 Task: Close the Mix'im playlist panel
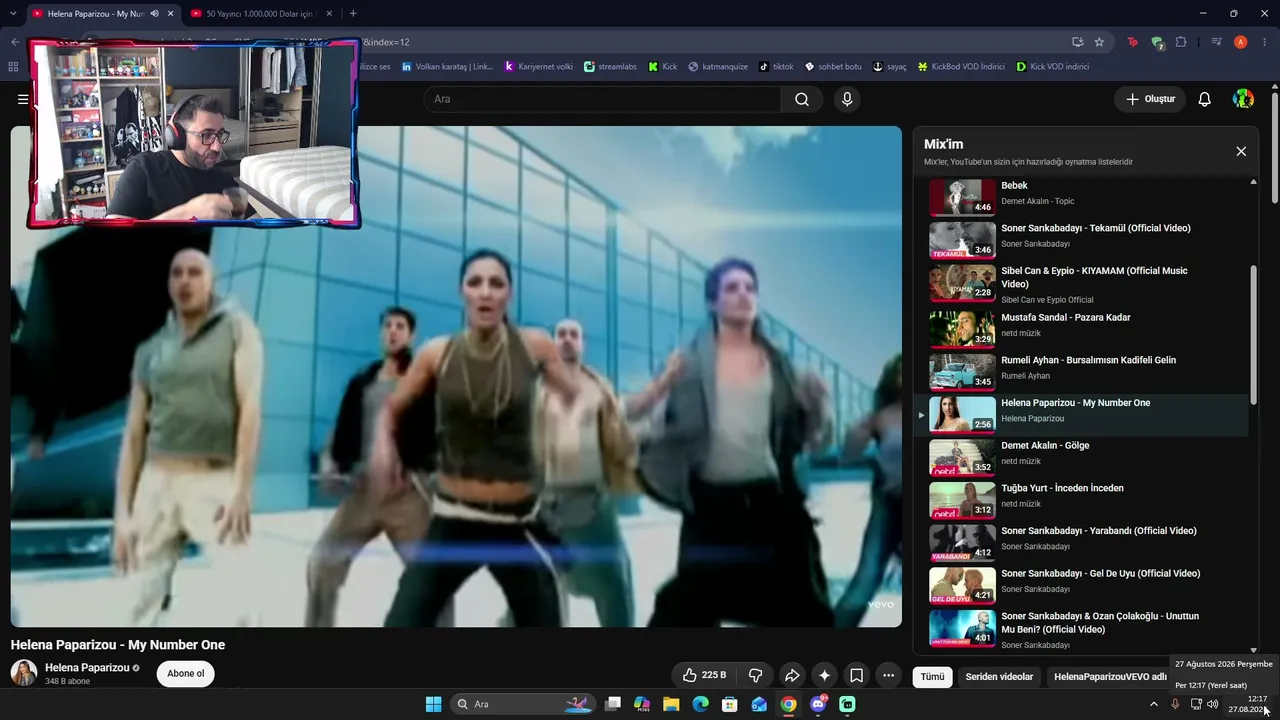tap(1241, 151)
